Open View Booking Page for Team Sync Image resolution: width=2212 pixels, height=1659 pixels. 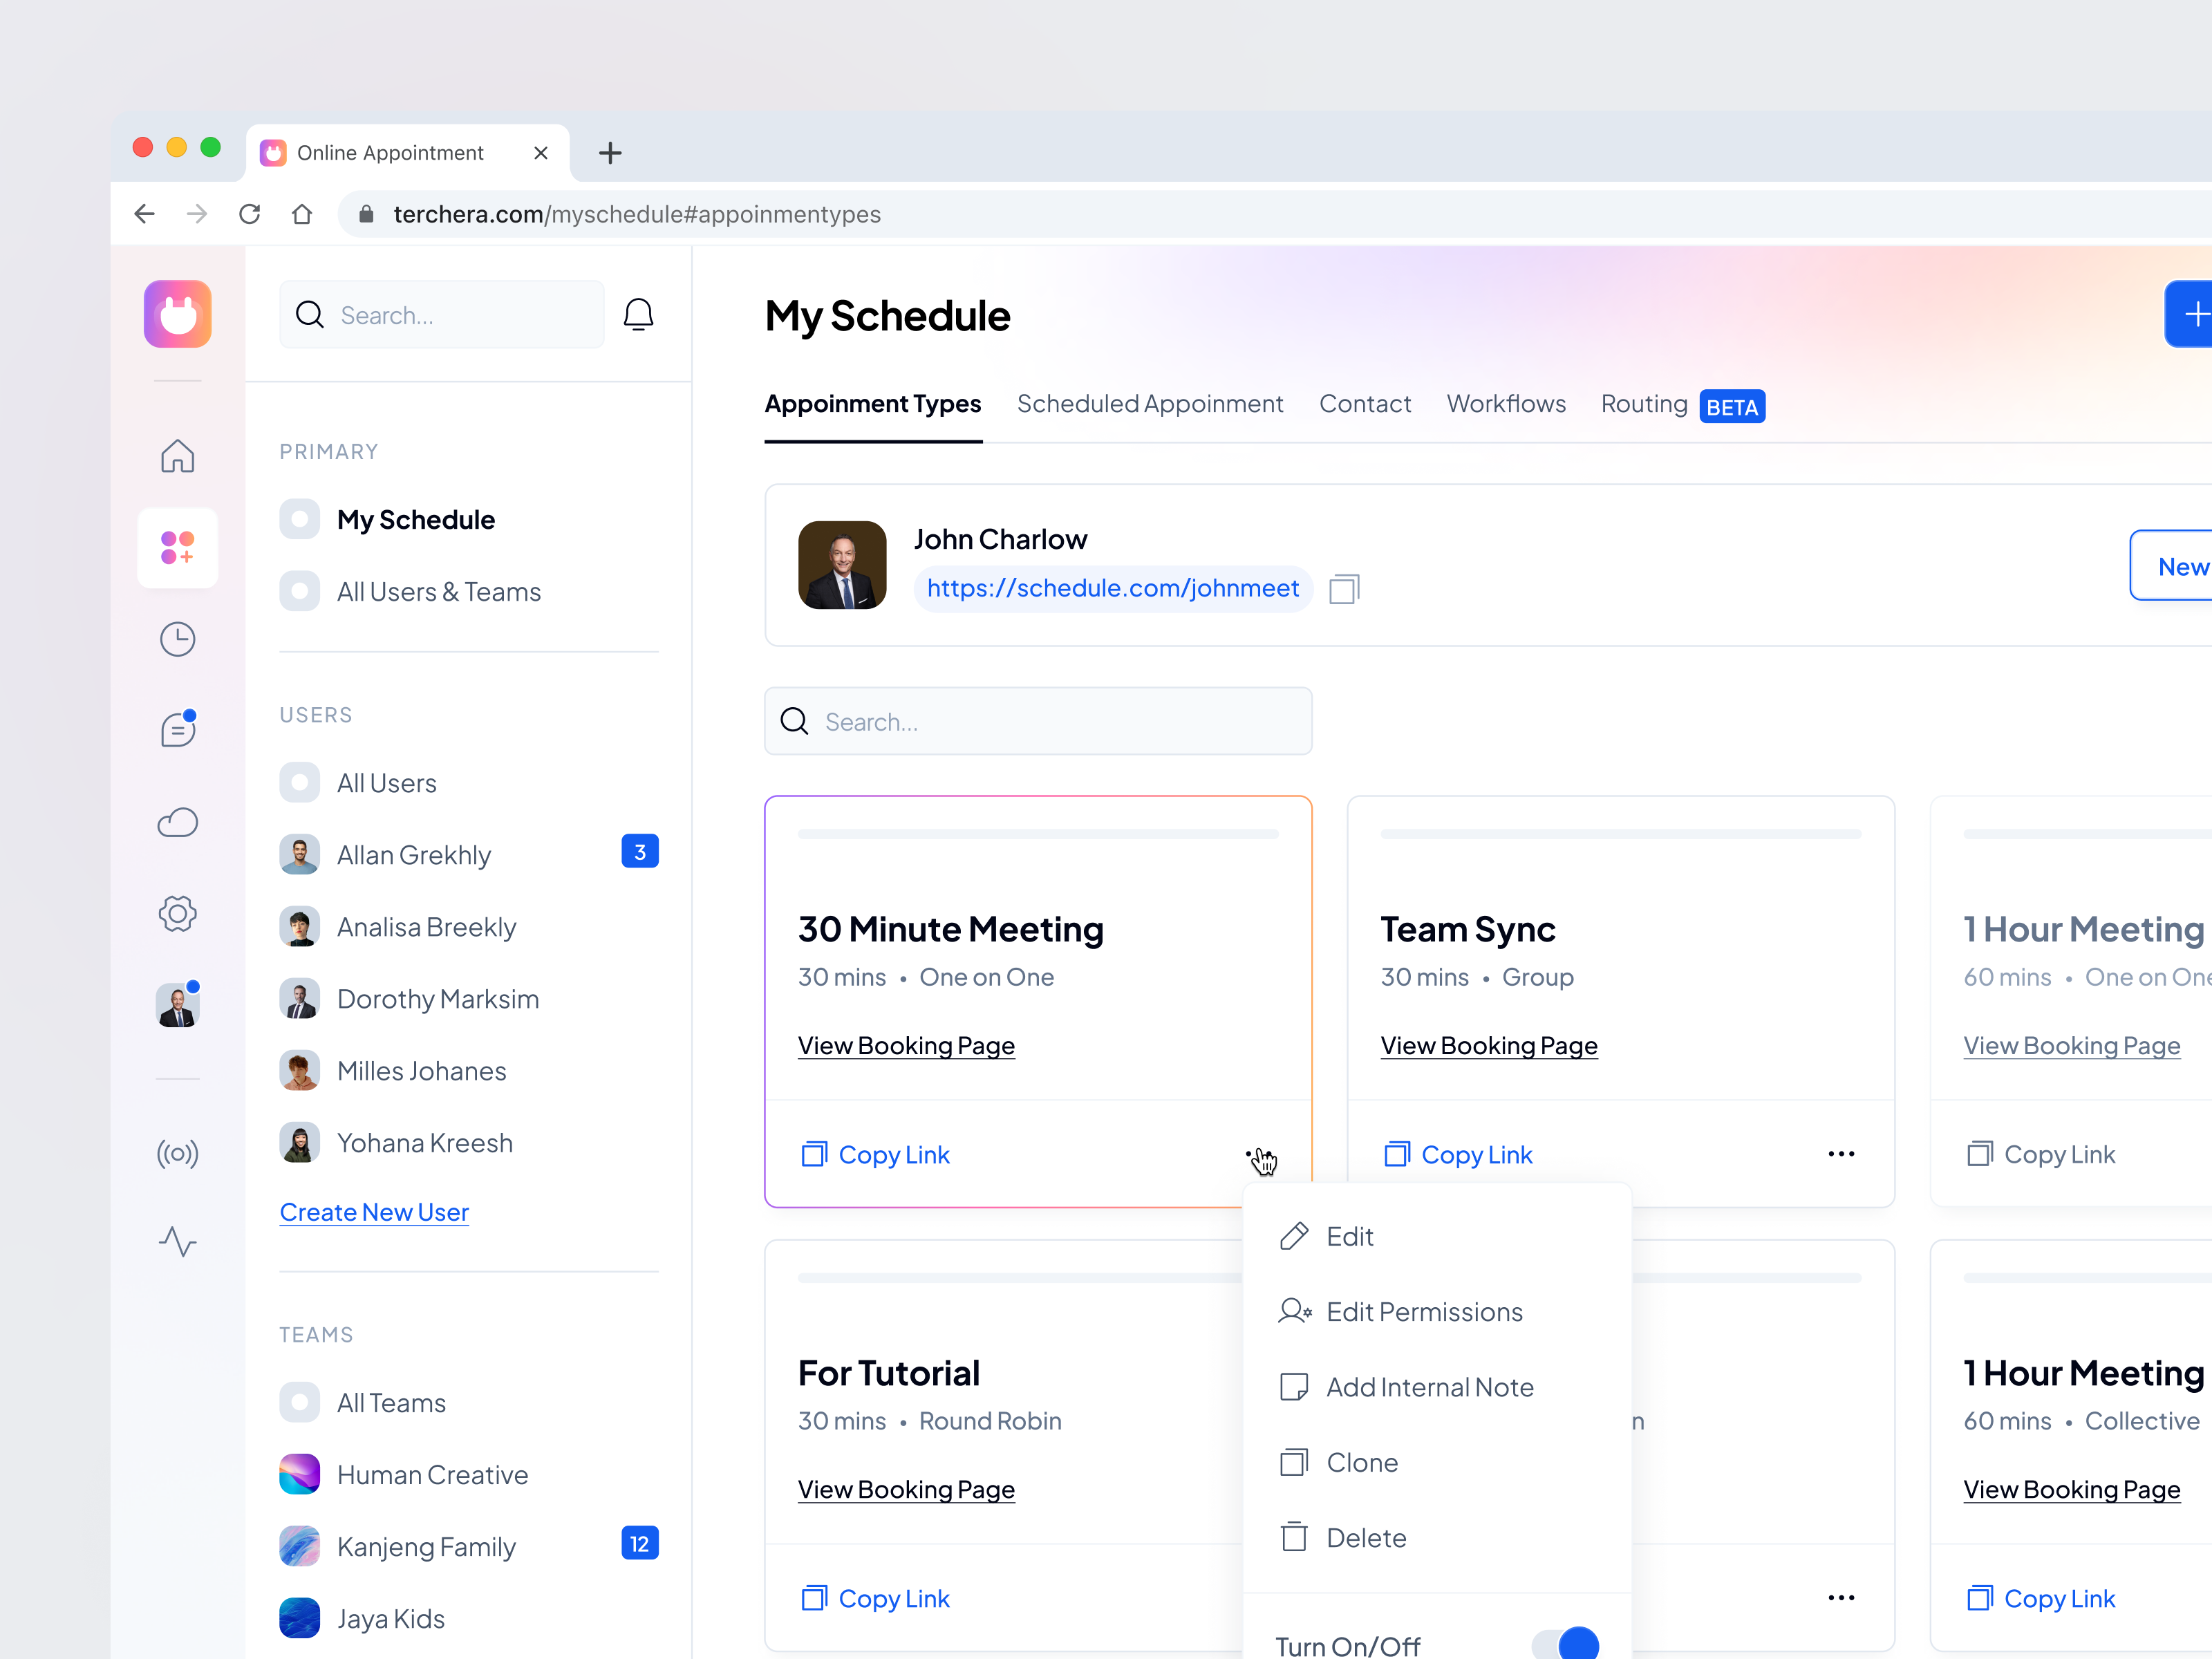tap(1488, 1045)
